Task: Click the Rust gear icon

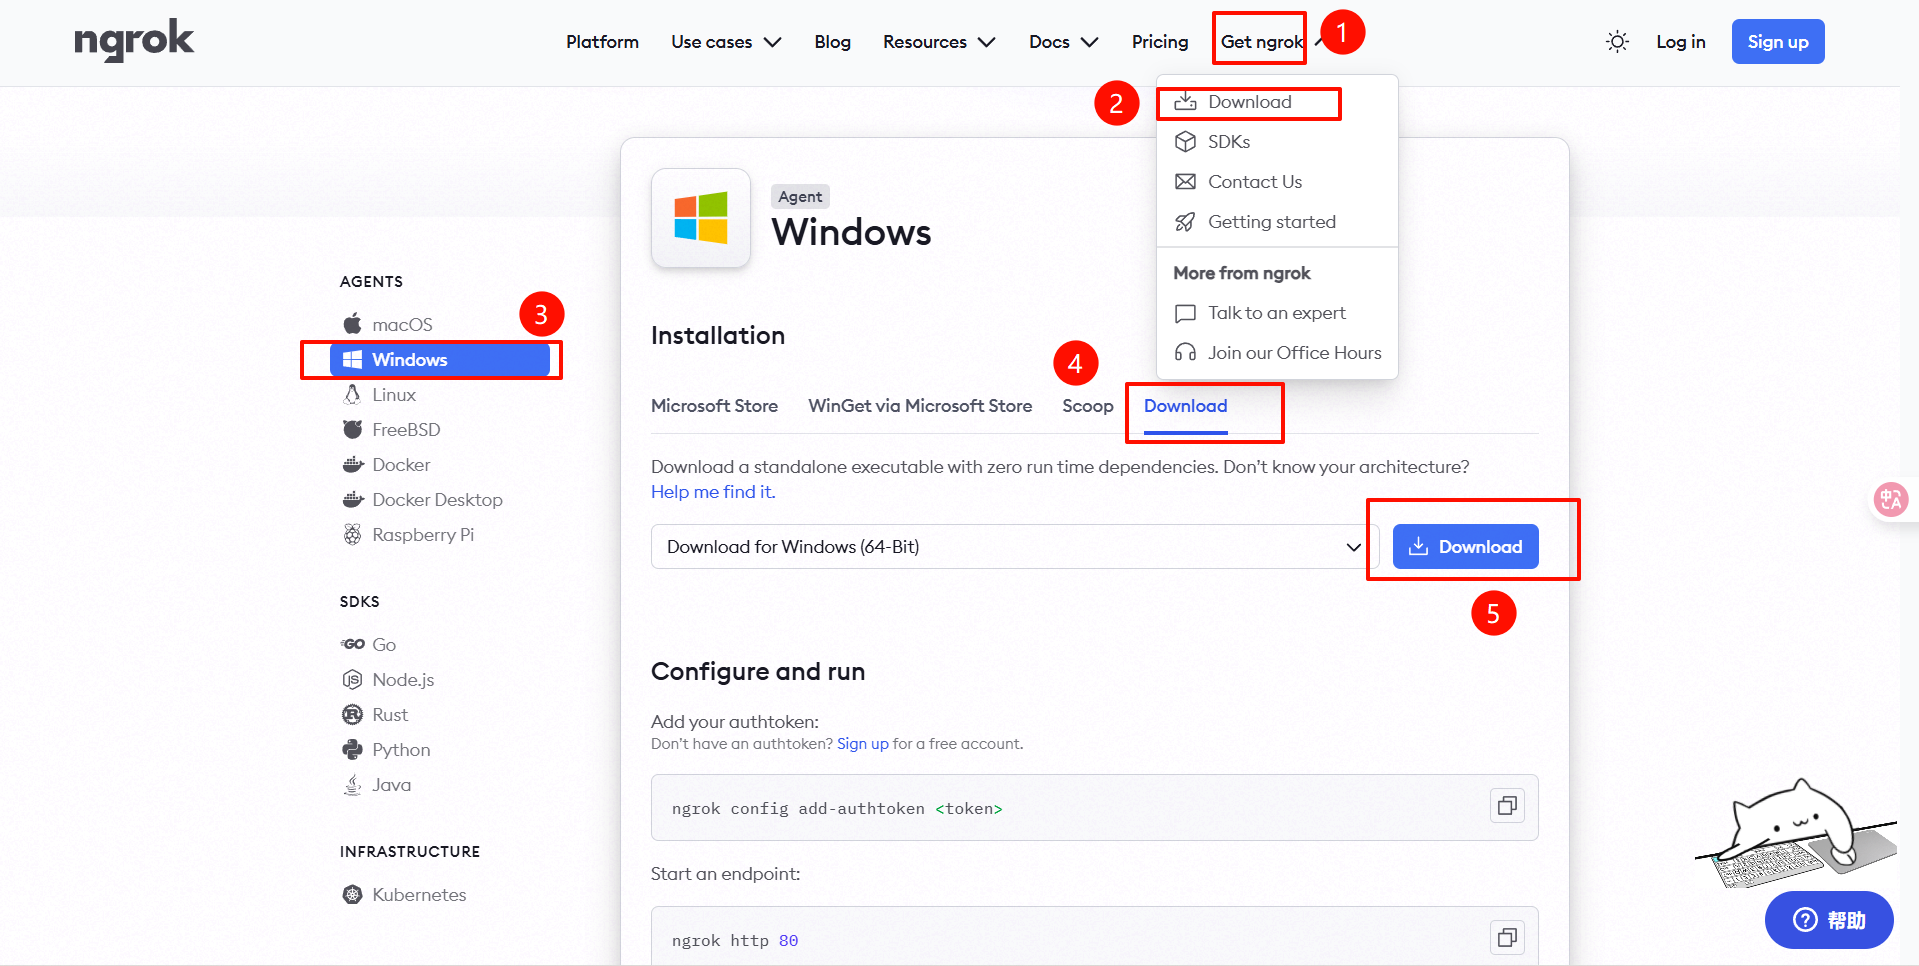Action: click(x=352, y=714)
